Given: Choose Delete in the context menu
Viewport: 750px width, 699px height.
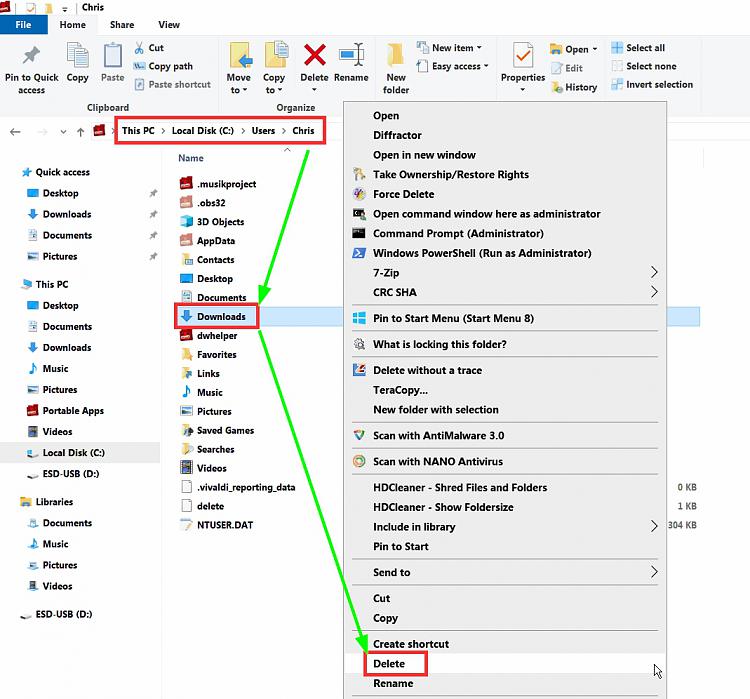Looking at the screenshot, I should 505,663.
